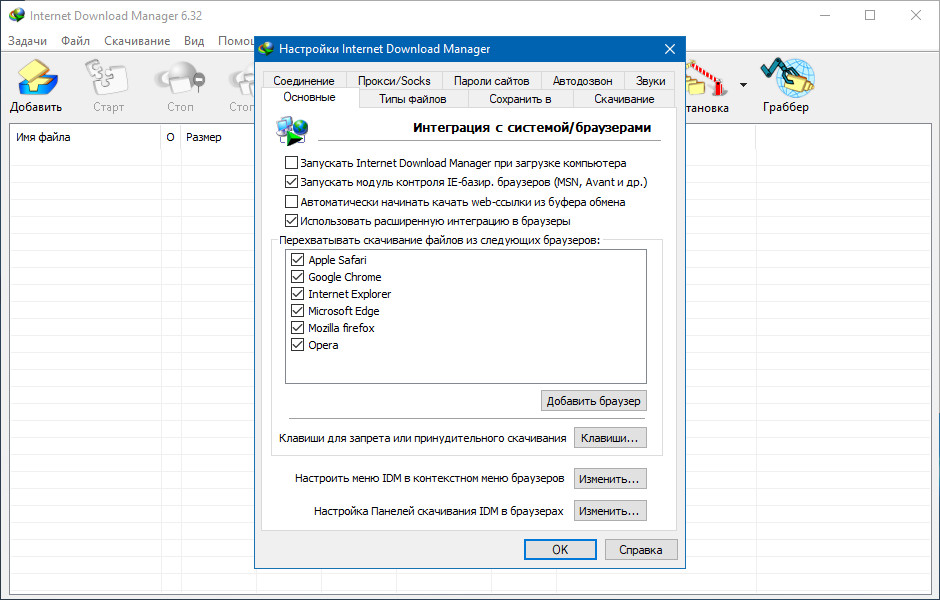Click the IDM icon in the settings dialog title

pos(266,48)
